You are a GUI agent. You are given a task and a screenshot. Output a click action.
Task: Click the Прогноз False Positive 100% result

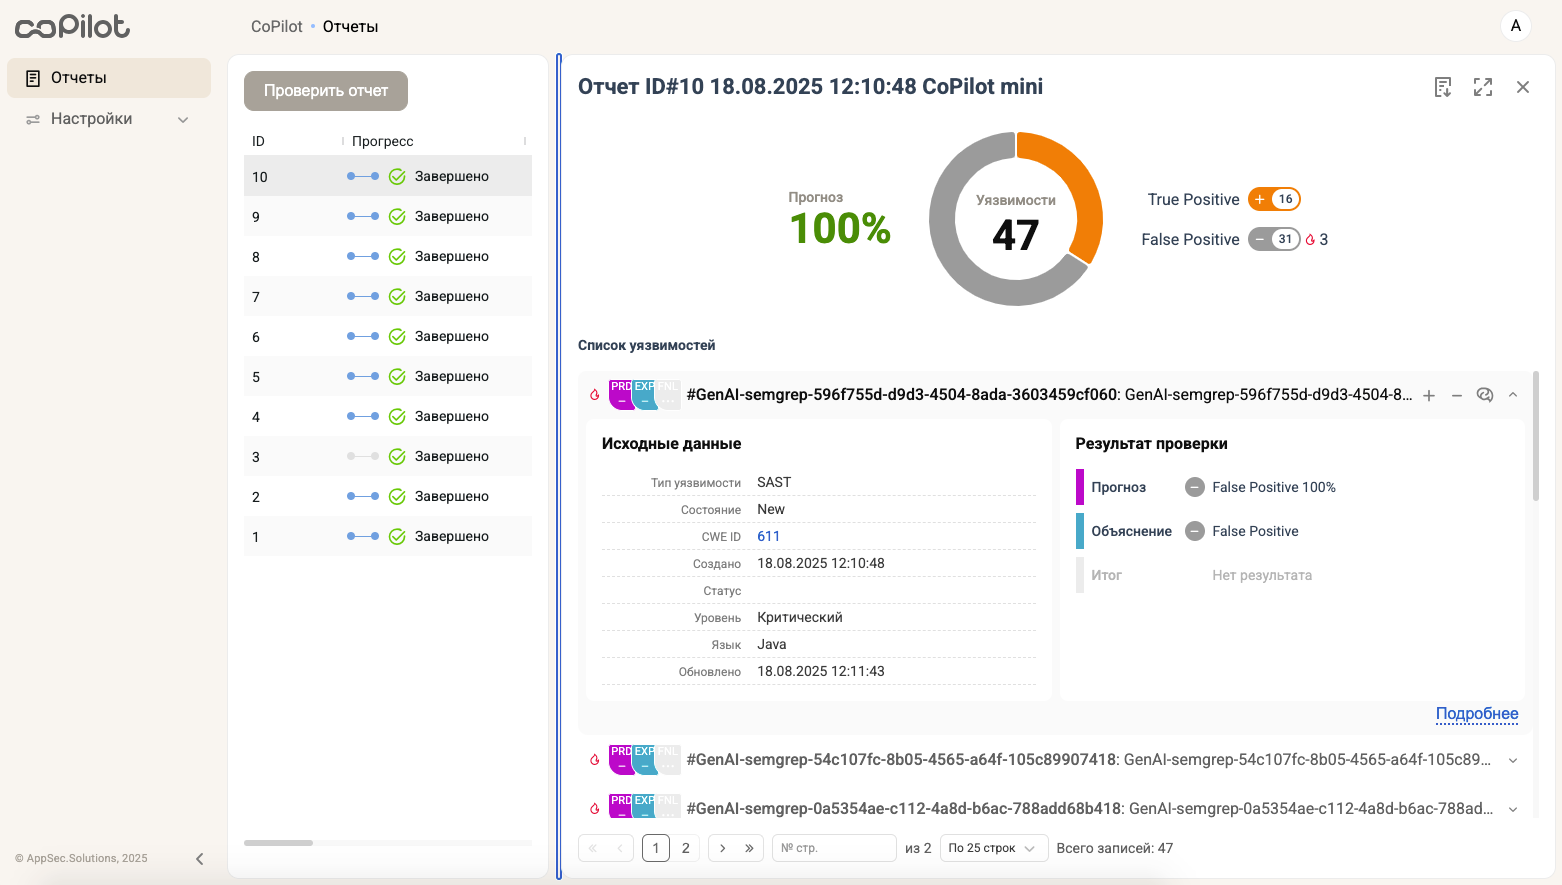pyautogui.click(x=1260, y=487)
